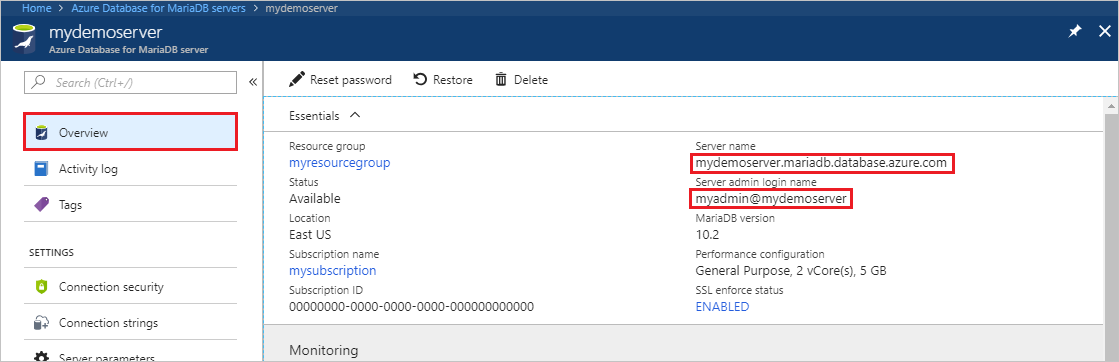This screenshot has height=362, width=1119.
Task: Open Tags in the sidebar
Action: (x=131, y=204)
